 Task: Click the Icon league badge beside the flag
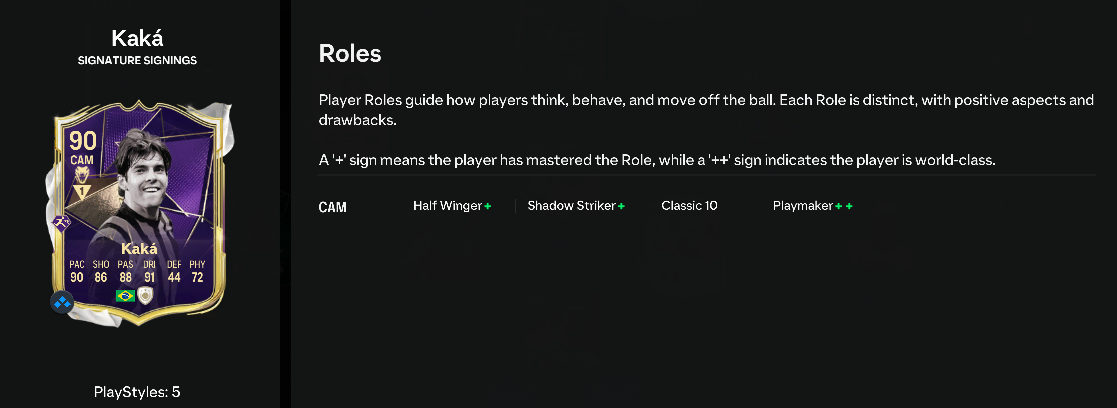tap(145, 295)
